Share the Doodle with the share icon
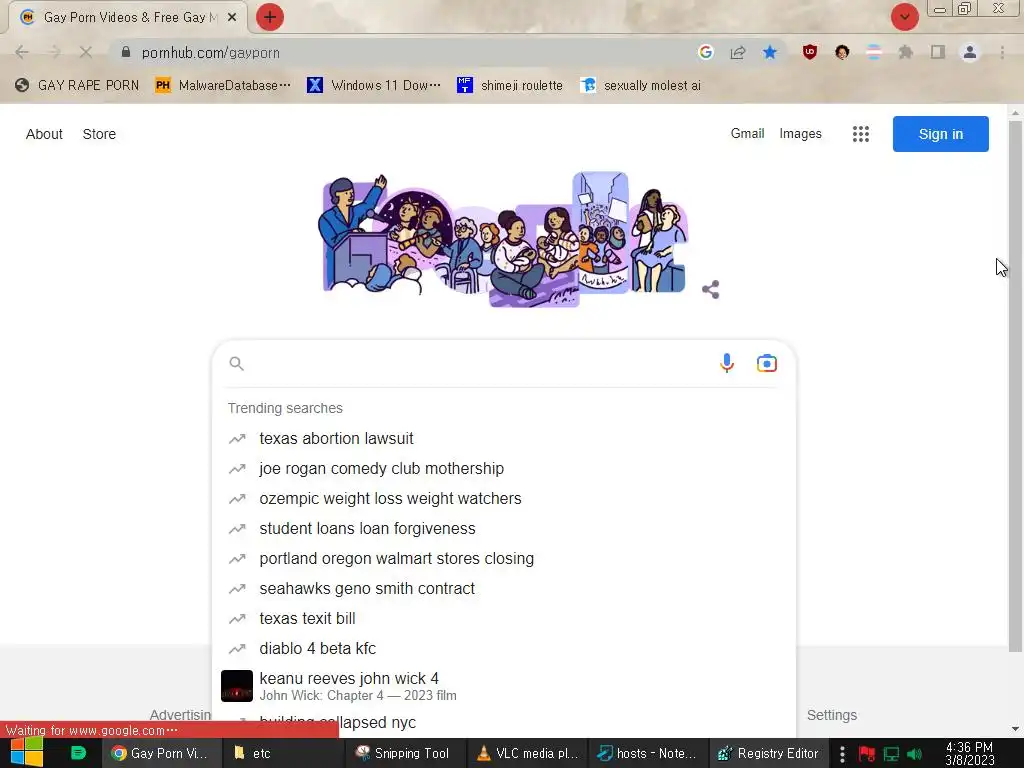The image size is (1024, 768). (x=711, y=289)
